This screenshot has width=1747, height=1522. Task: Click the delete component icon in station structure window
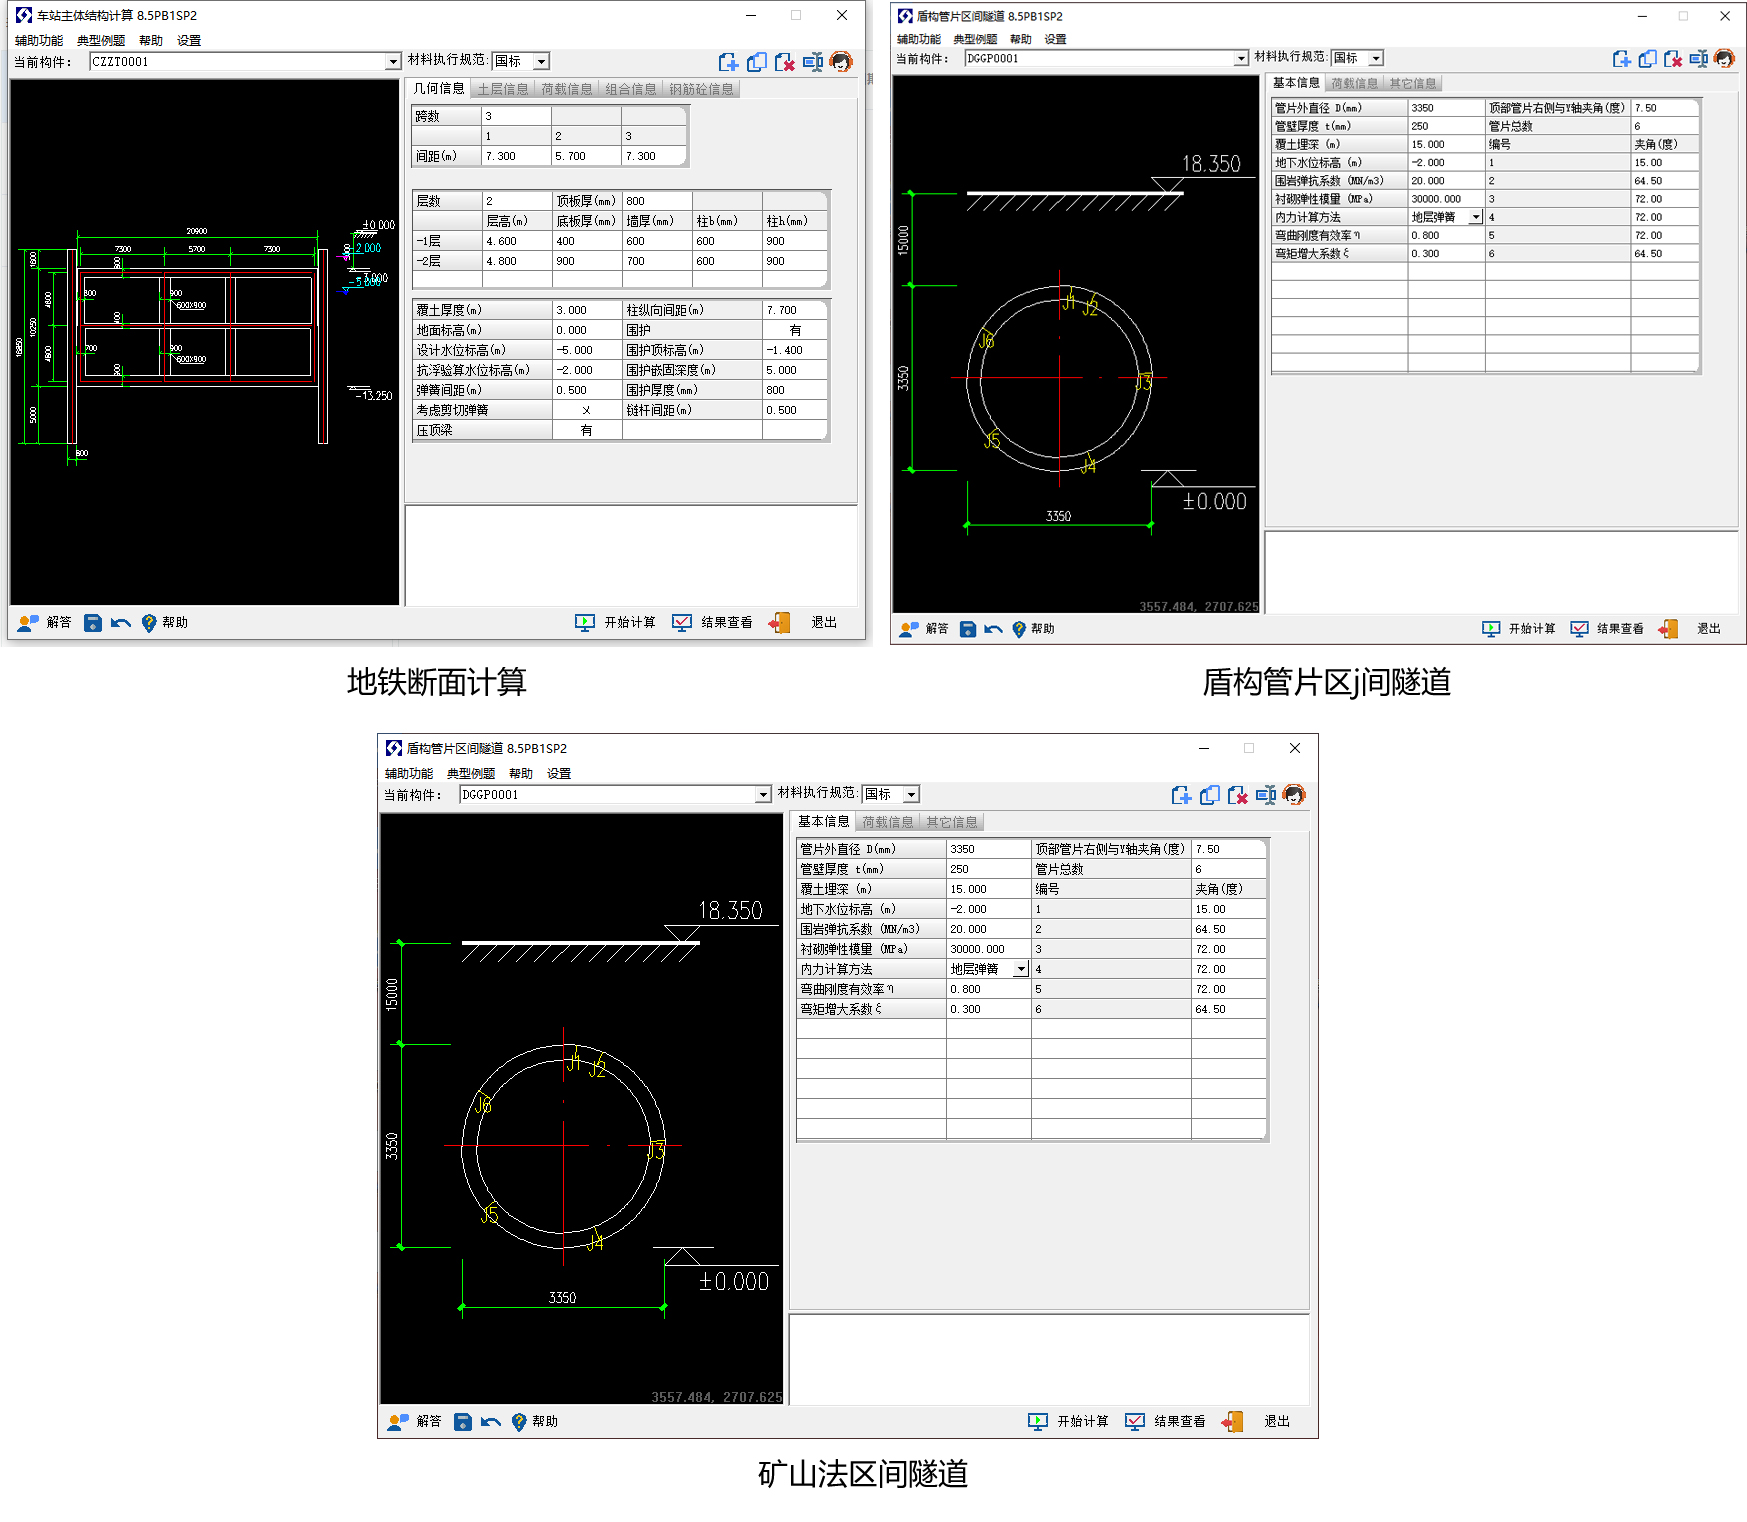click(784, 62)
